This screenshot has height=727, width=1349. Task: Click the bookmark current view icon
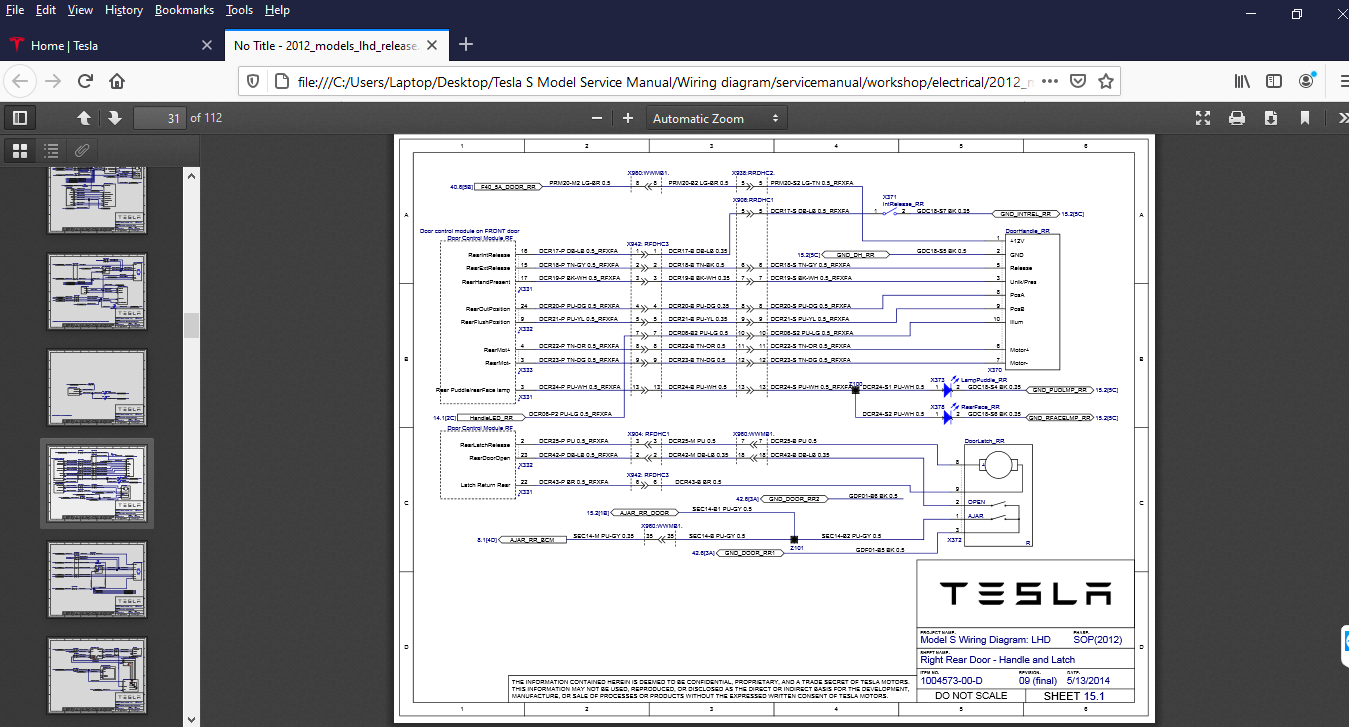(x=1305, y=118)
